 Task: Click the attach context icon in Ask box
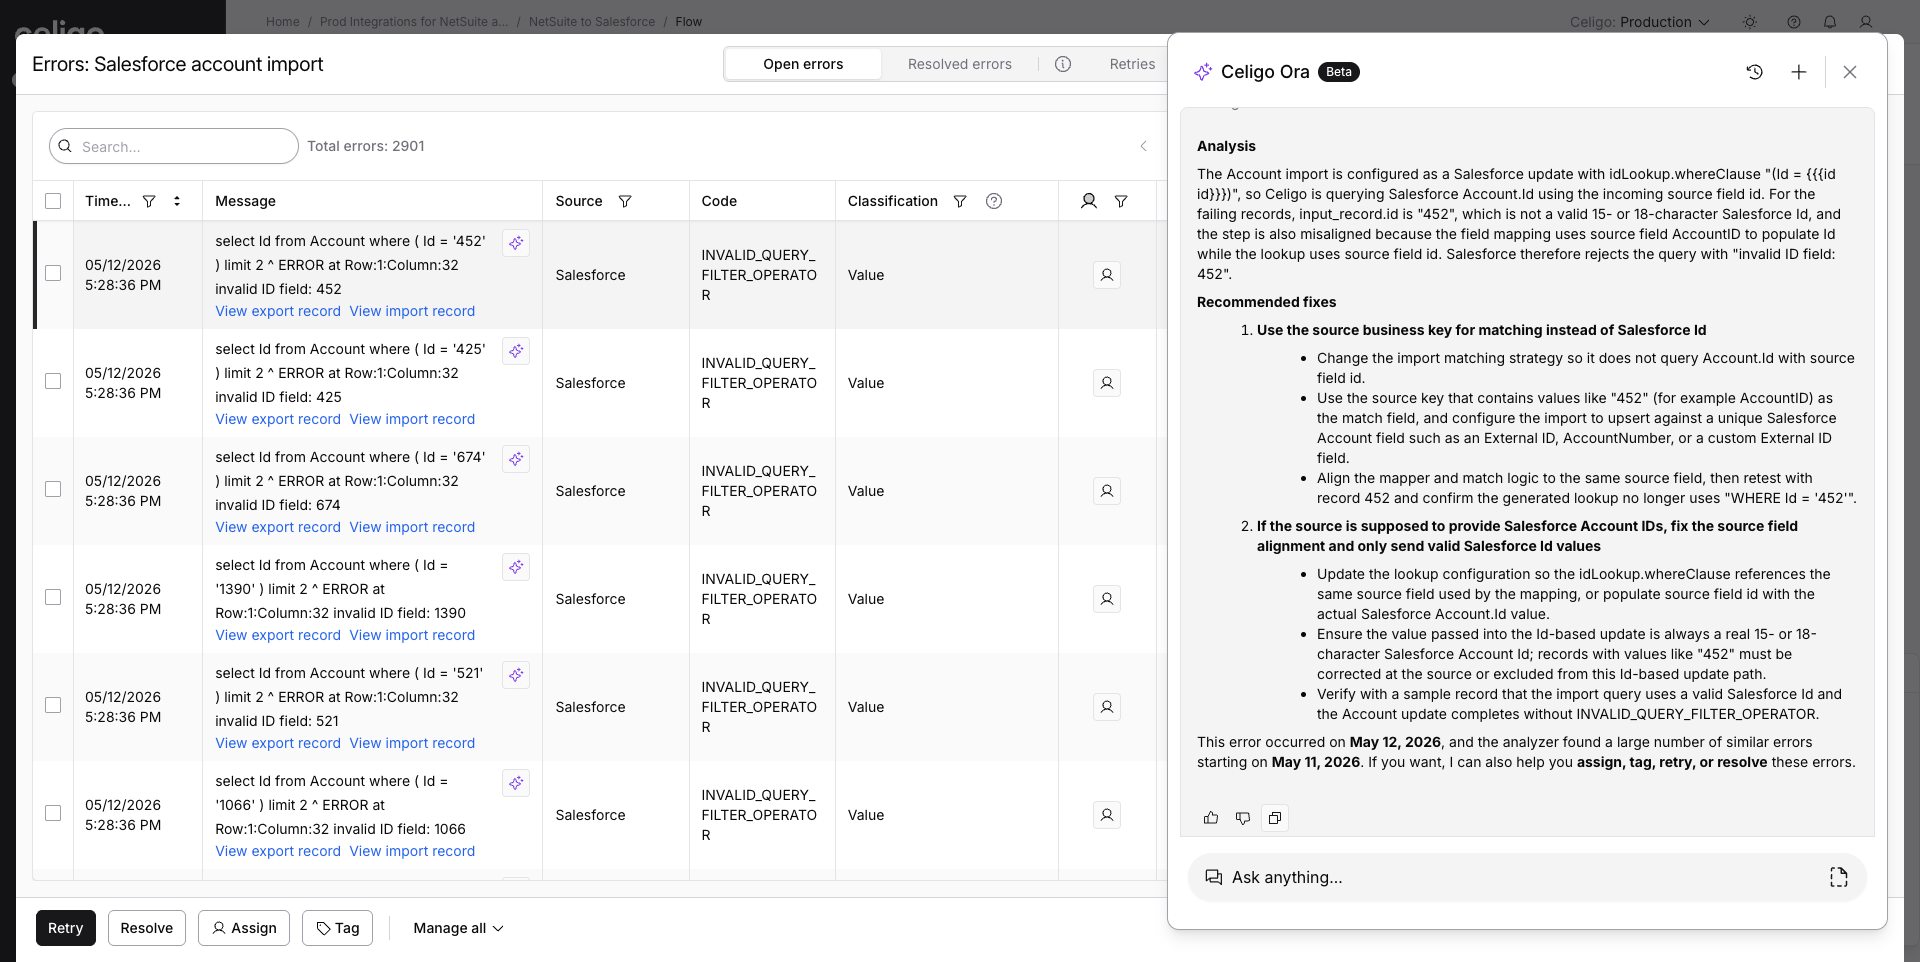tap(1839, 877)
